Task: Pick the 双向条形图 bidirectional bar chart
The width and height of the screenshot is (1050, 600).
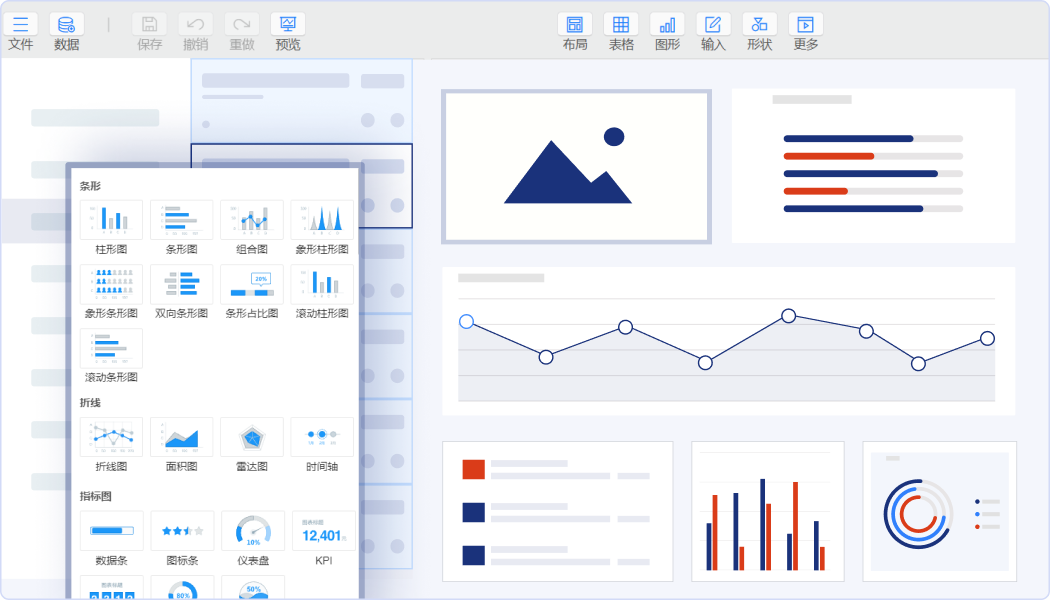Action: coord(181,284)
